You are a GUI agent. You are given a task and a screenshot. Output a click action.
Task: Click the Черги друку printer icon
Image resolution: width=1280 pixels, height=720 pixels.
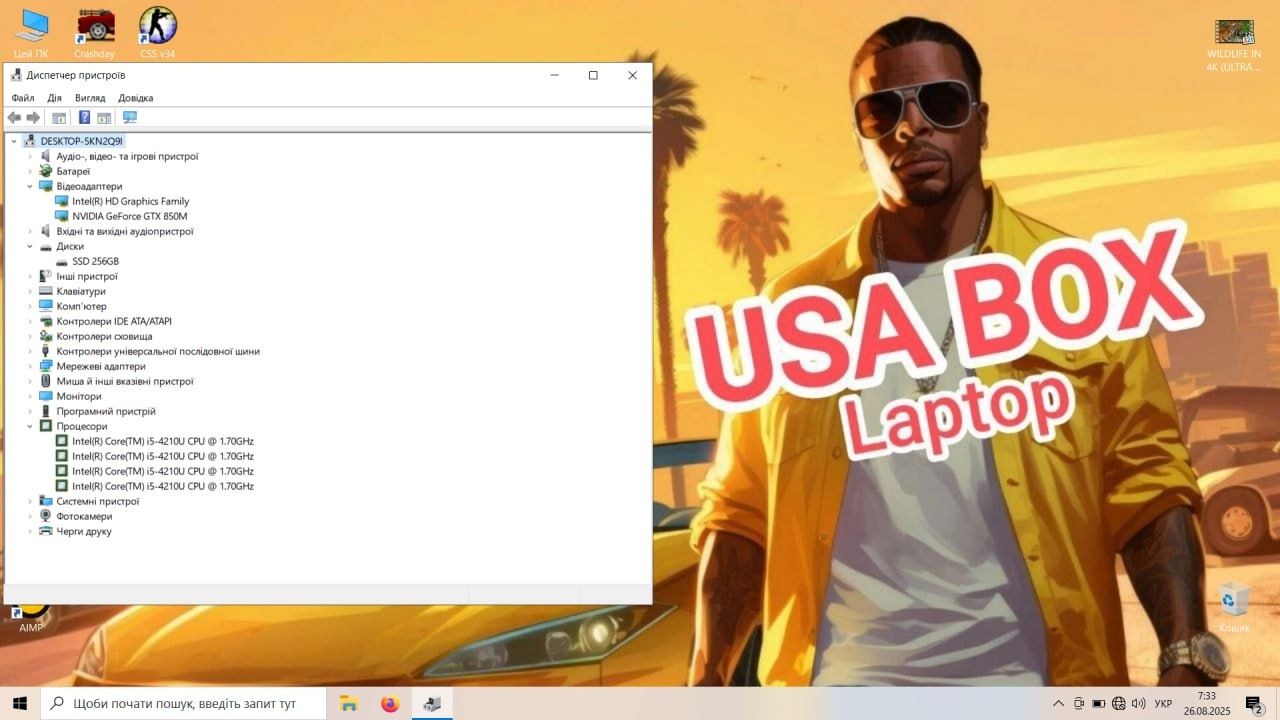46,531
